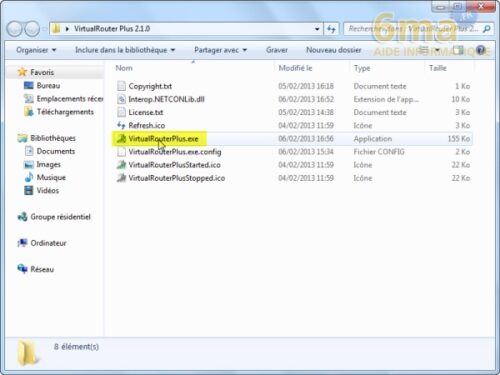The width and height of the screenshot is (500, 375).
Task: Click the Bibliothèques icon
Action: pyautogui.click(x=22, y=138)
